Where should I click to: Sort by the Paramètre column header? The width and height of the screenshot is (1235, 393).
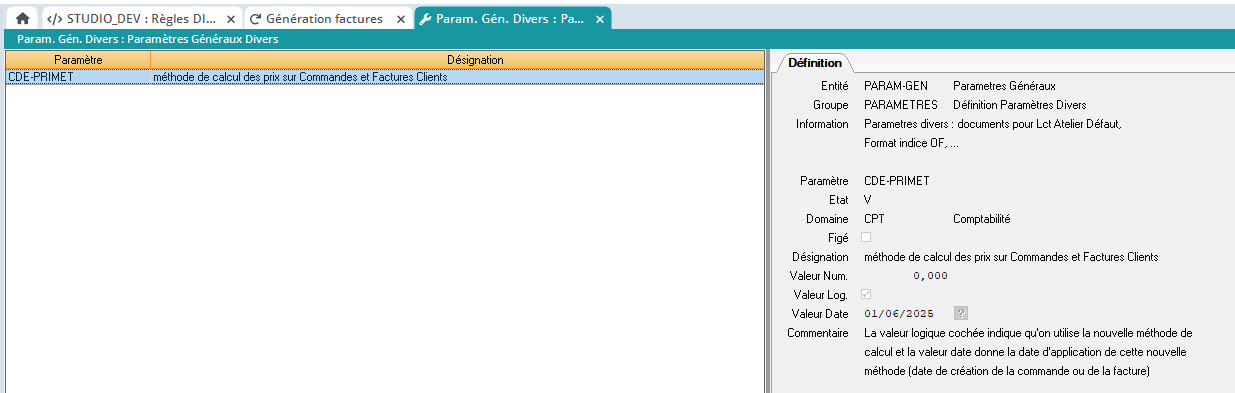pyautogui.click(x=78, y=60)
